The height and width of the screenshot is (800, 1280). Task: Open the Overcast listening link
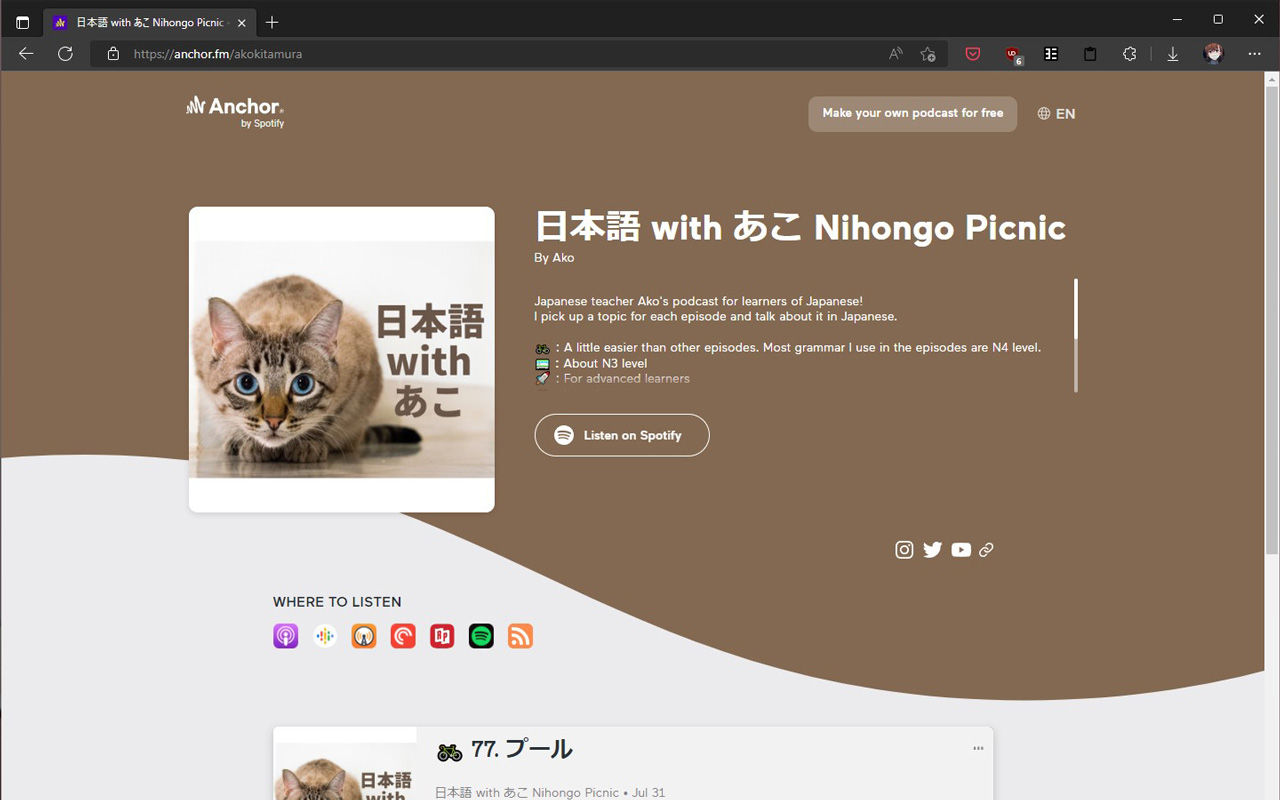pyautogui.click(x=364, y=636)
